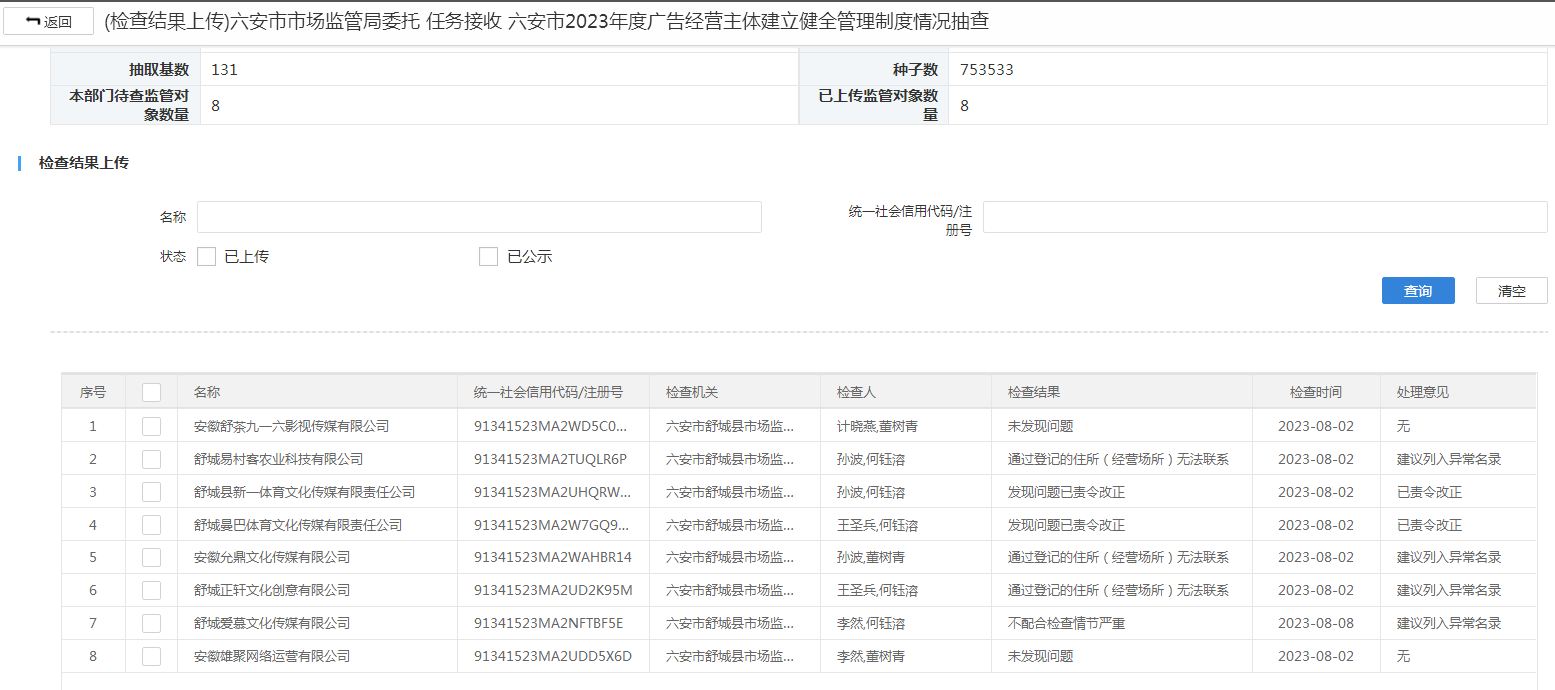
Task: Click the 查询 search button
Action: tap(1417, 291)
